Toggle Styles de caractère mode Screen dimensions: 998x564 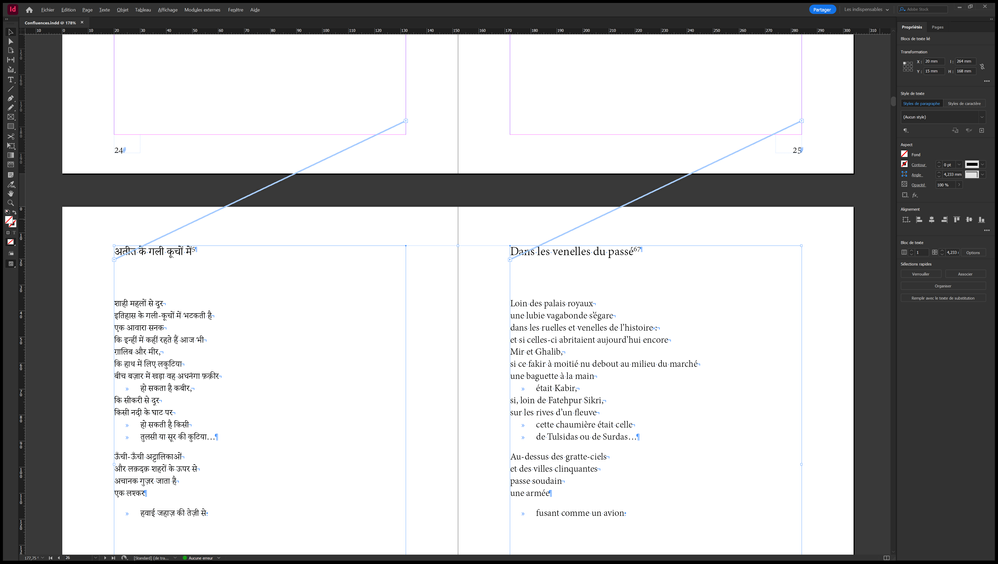point(964,103)
